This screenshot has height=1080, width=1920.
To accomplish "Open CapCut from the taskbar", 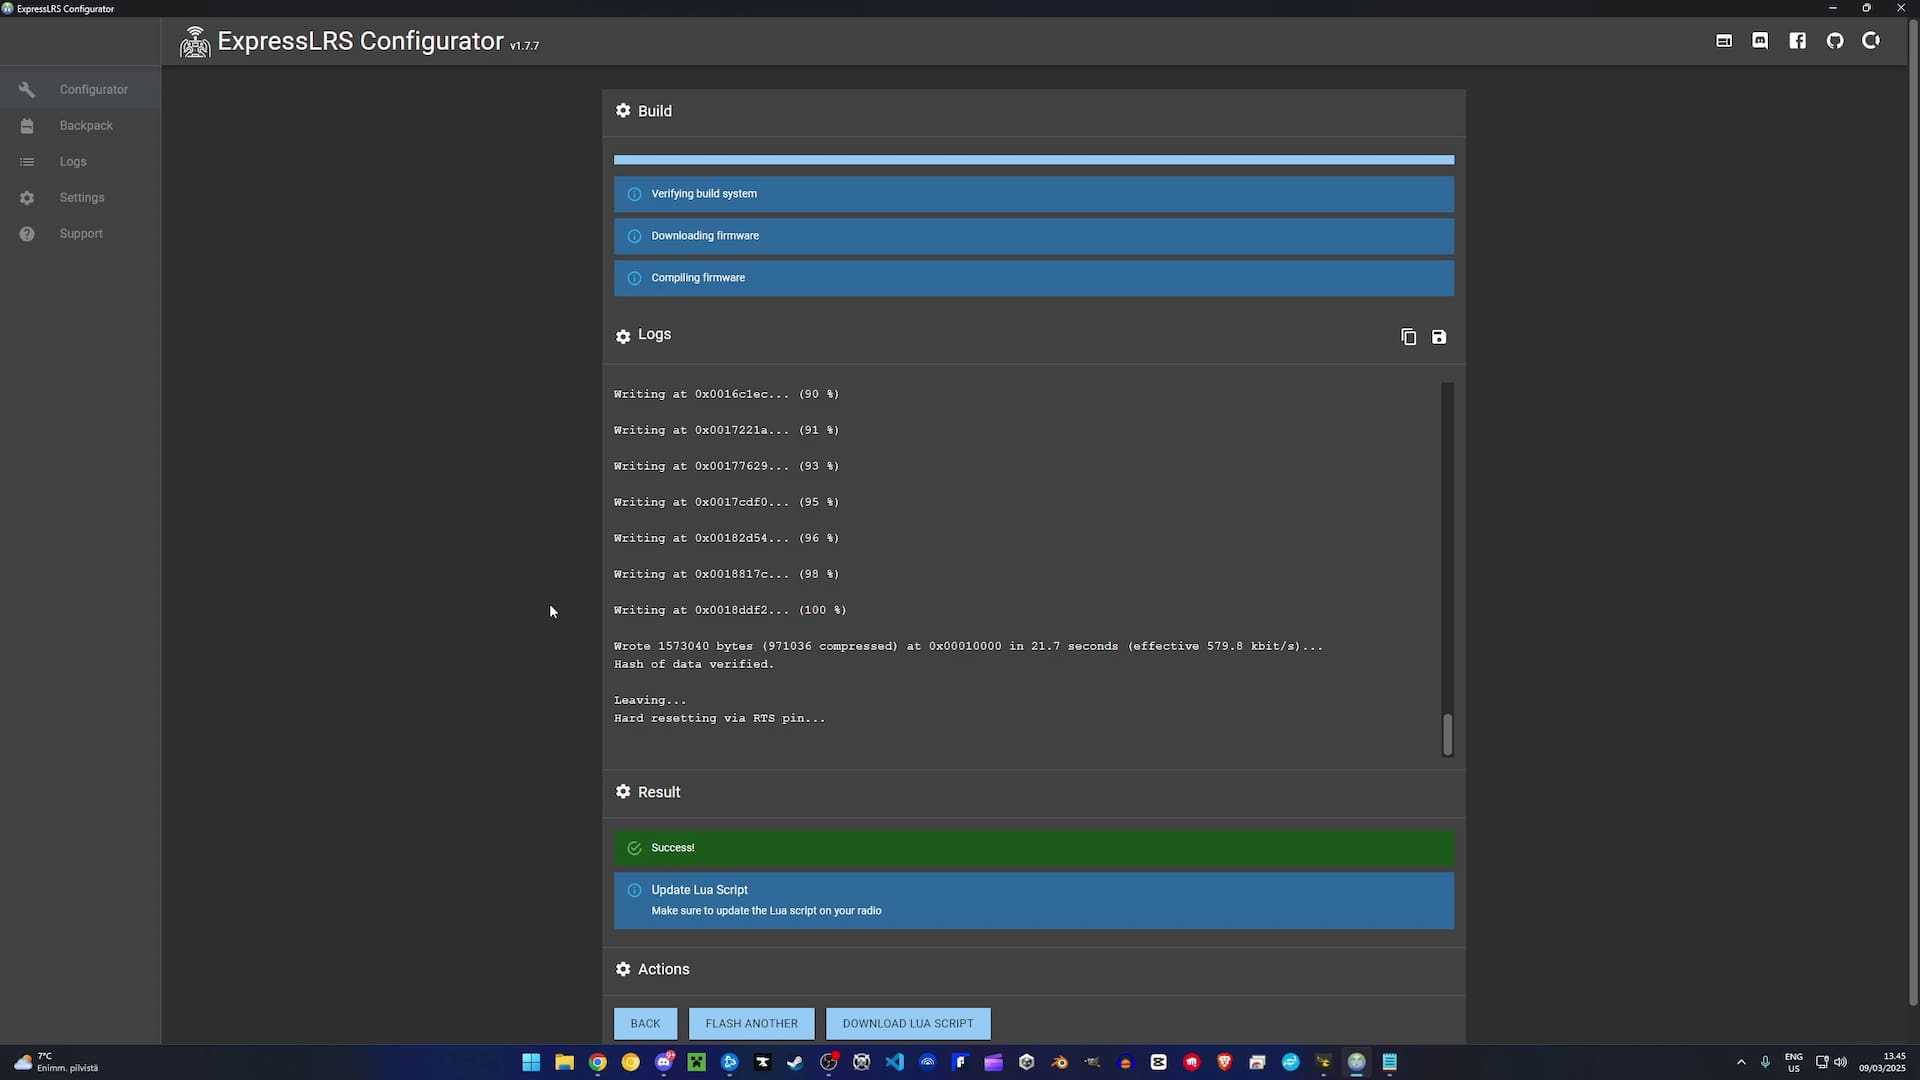I will click(x=1159, y=1062).
